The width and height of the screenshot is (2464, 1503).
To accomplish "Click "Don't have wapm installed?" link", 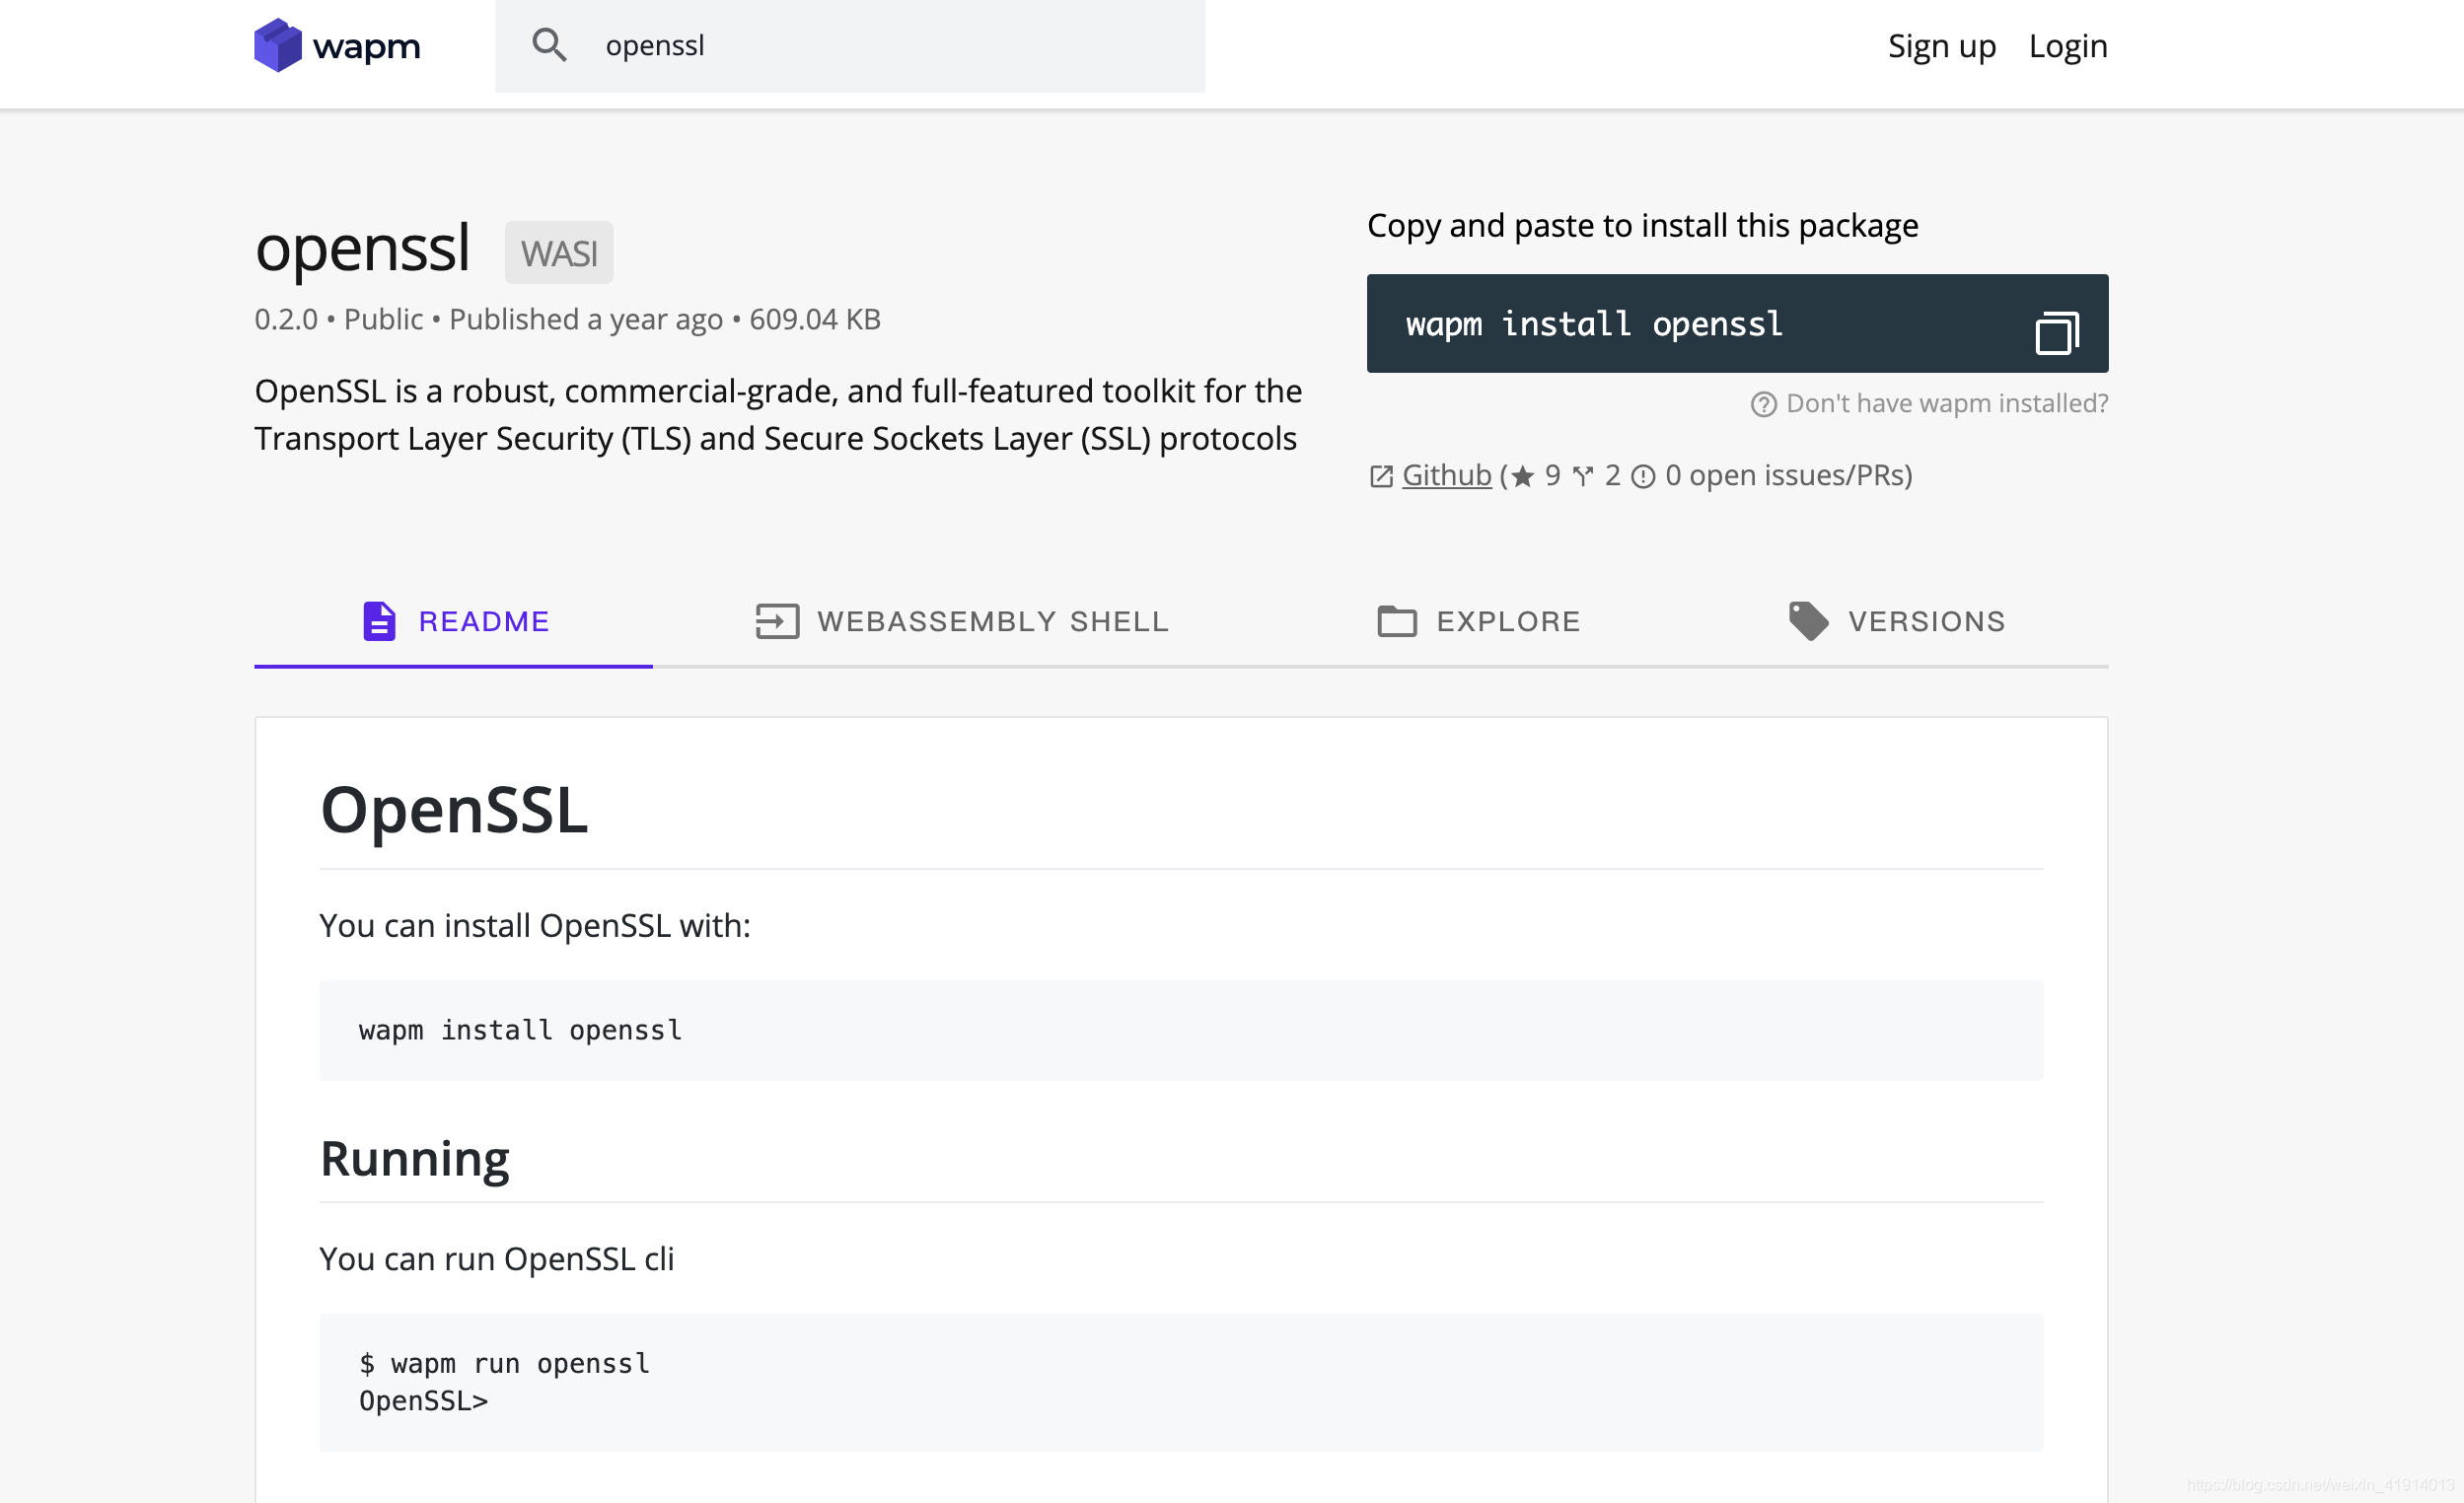I will tap(1946, 403).
